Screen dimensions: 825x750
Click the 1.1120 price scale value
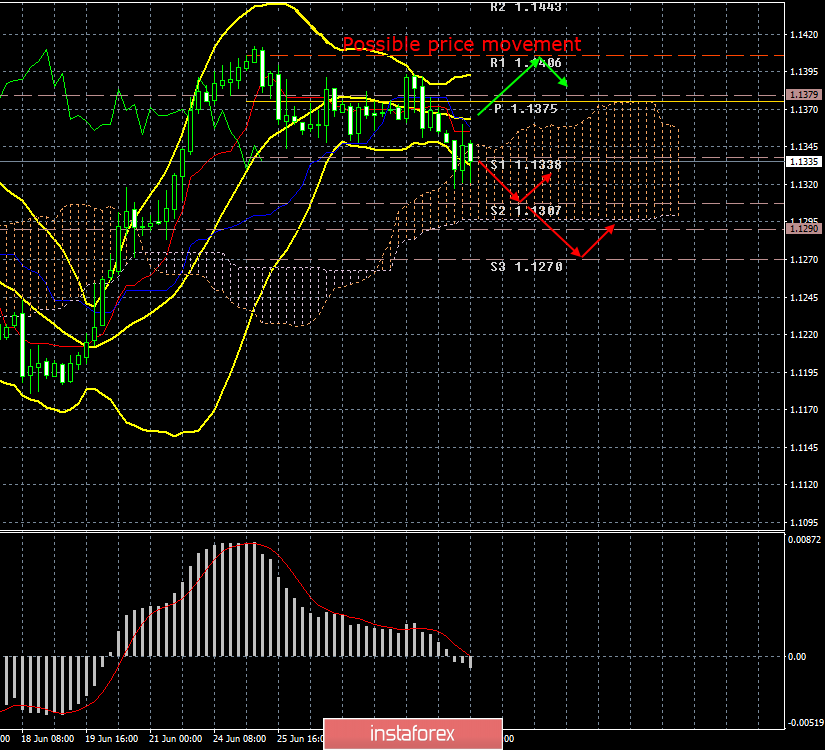(x=804, y=485)
